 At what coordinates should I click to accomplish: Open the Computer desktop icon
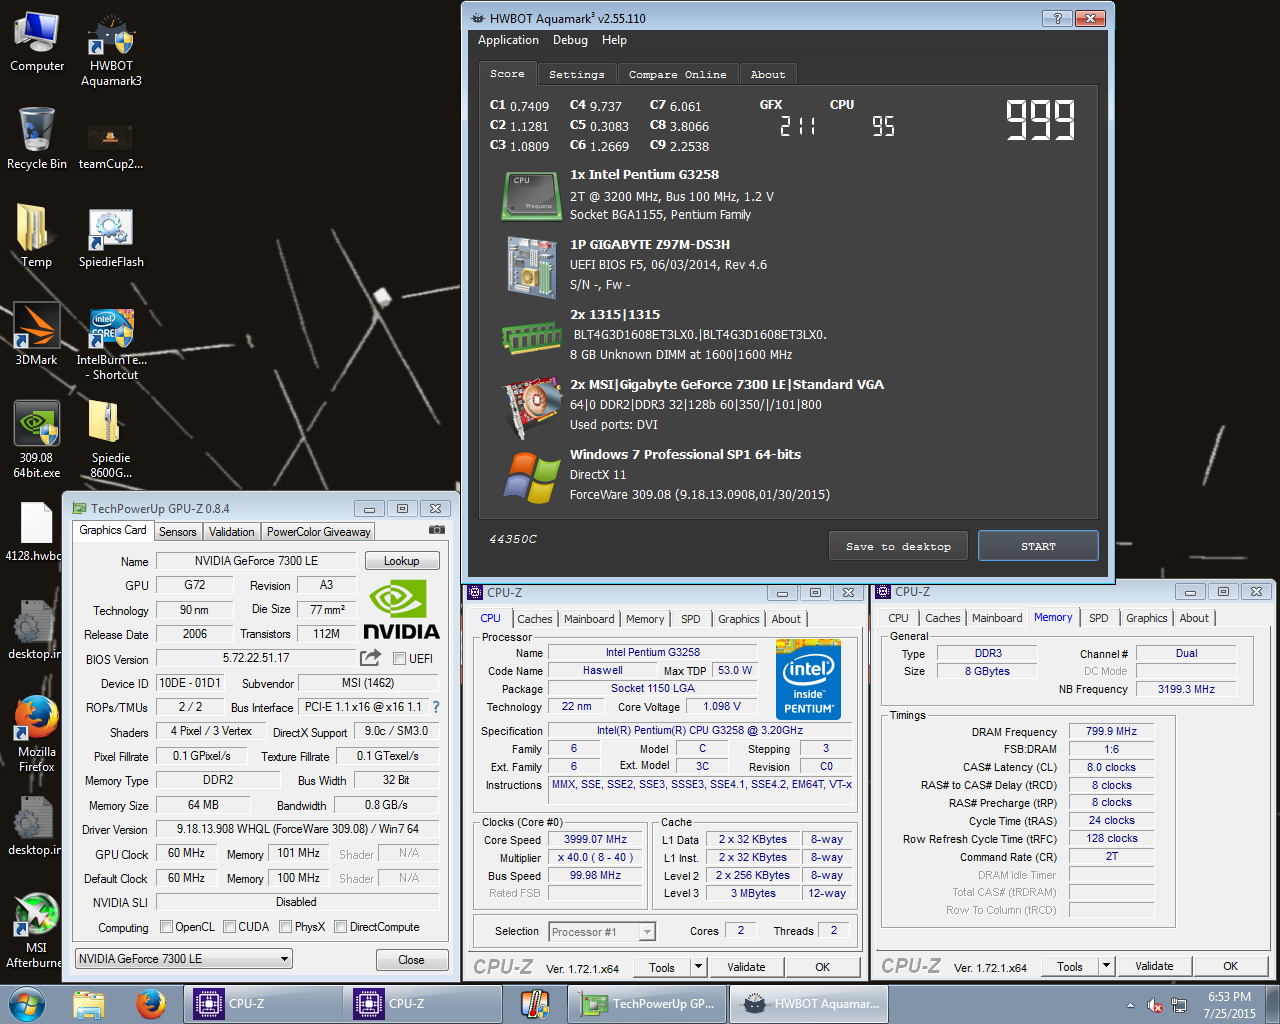tap(37, 41)
